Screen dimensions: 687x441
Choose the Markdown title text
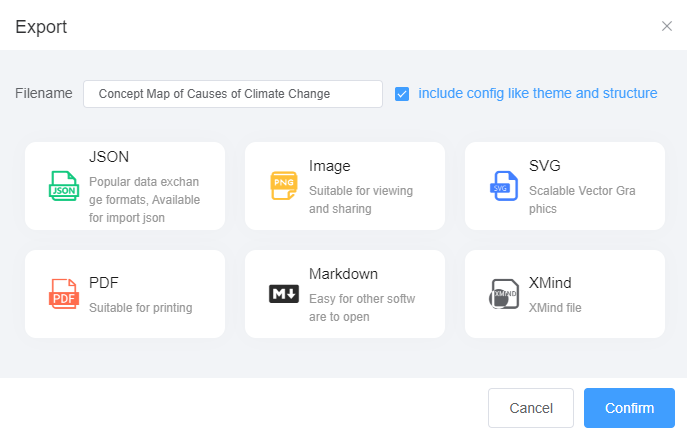(x=343, y=274)
